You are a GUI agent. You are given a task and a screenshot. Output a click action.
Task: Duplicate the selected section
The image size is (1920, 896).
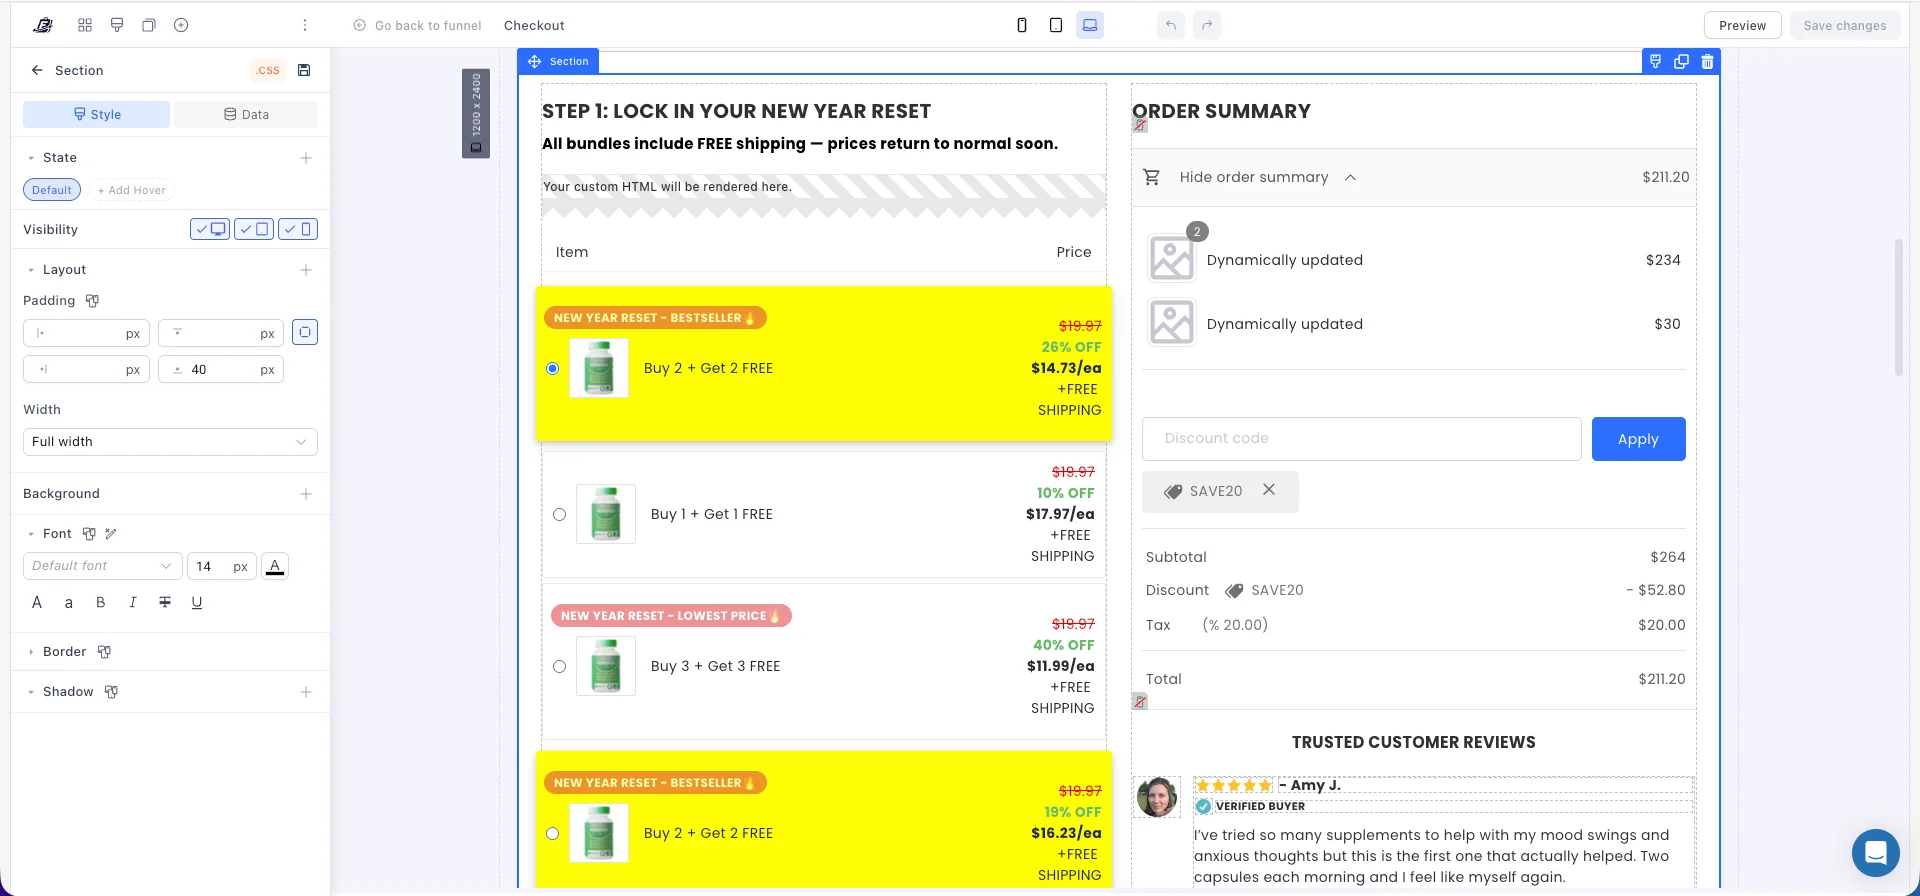click(x=1682, y=61)
